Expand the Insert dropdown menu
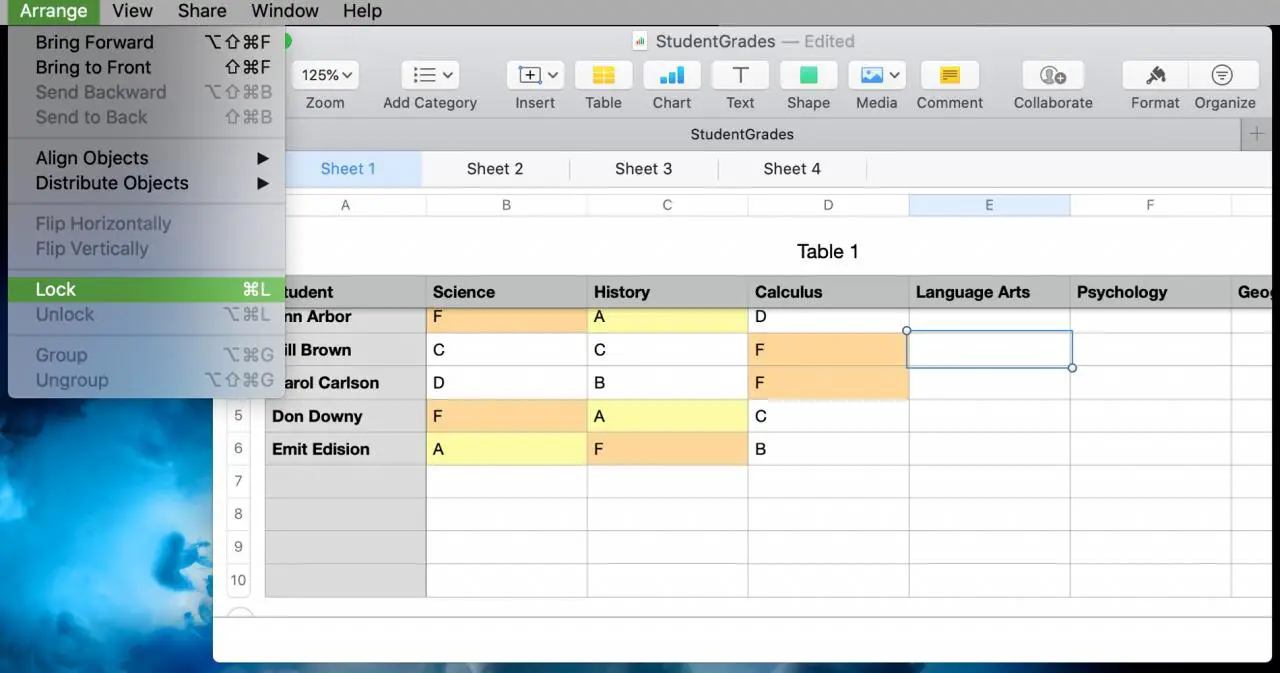The width and height of the screenshot is (1280, 673). (x=535, y=76)
